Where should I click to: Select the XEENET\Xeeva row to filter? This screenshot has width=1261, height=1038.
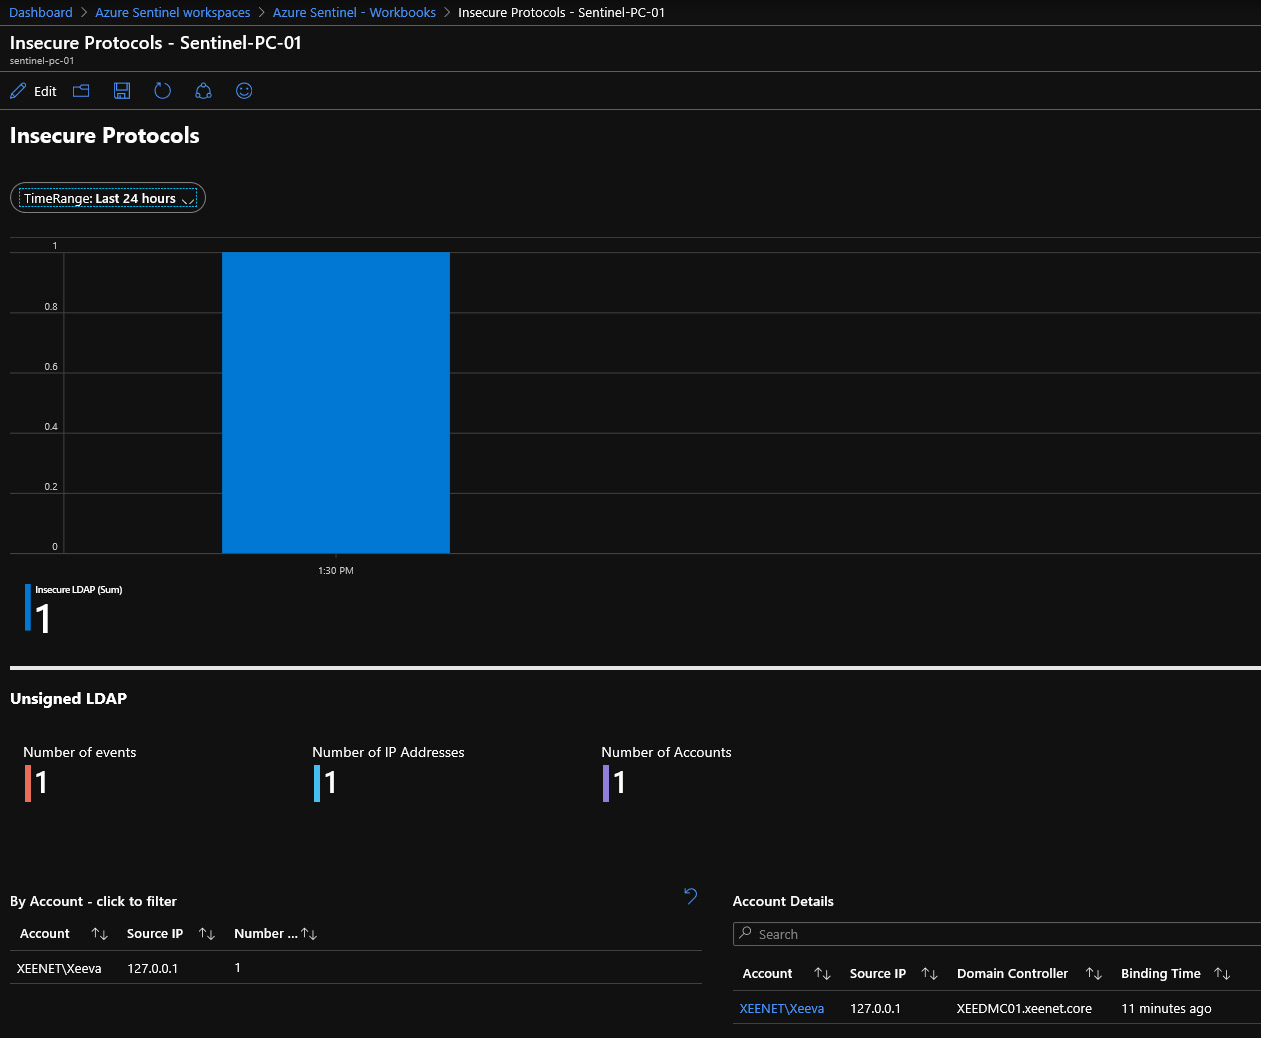(x=356, y=968)
